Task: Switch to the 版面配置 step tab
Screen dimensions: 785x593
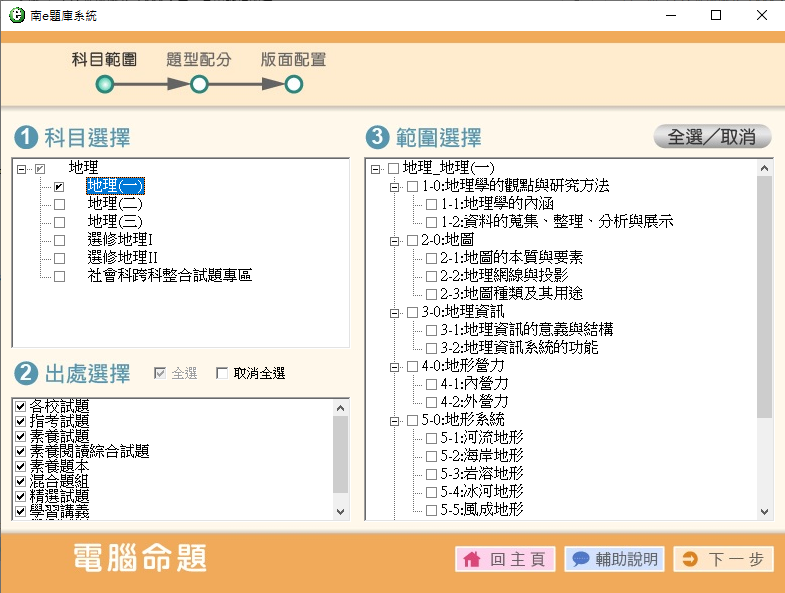Action: 293,60
